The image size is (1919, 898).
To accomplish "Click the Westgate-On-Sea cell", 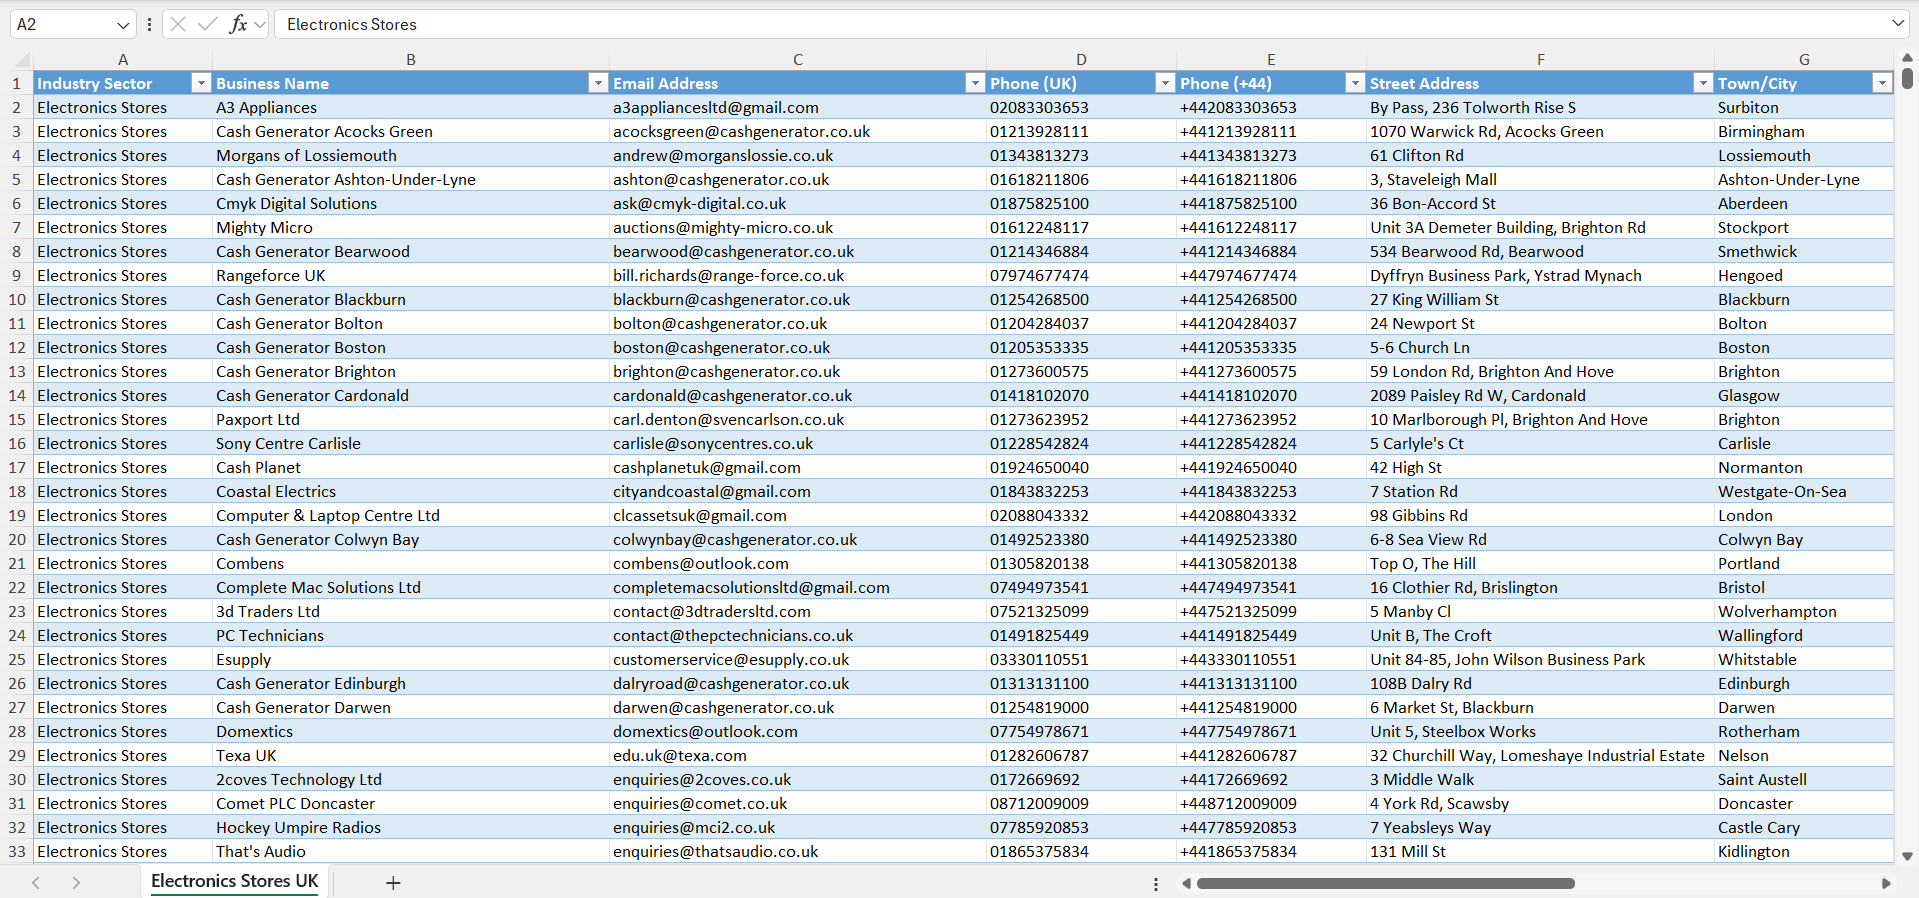I will tap(1804, 491).
